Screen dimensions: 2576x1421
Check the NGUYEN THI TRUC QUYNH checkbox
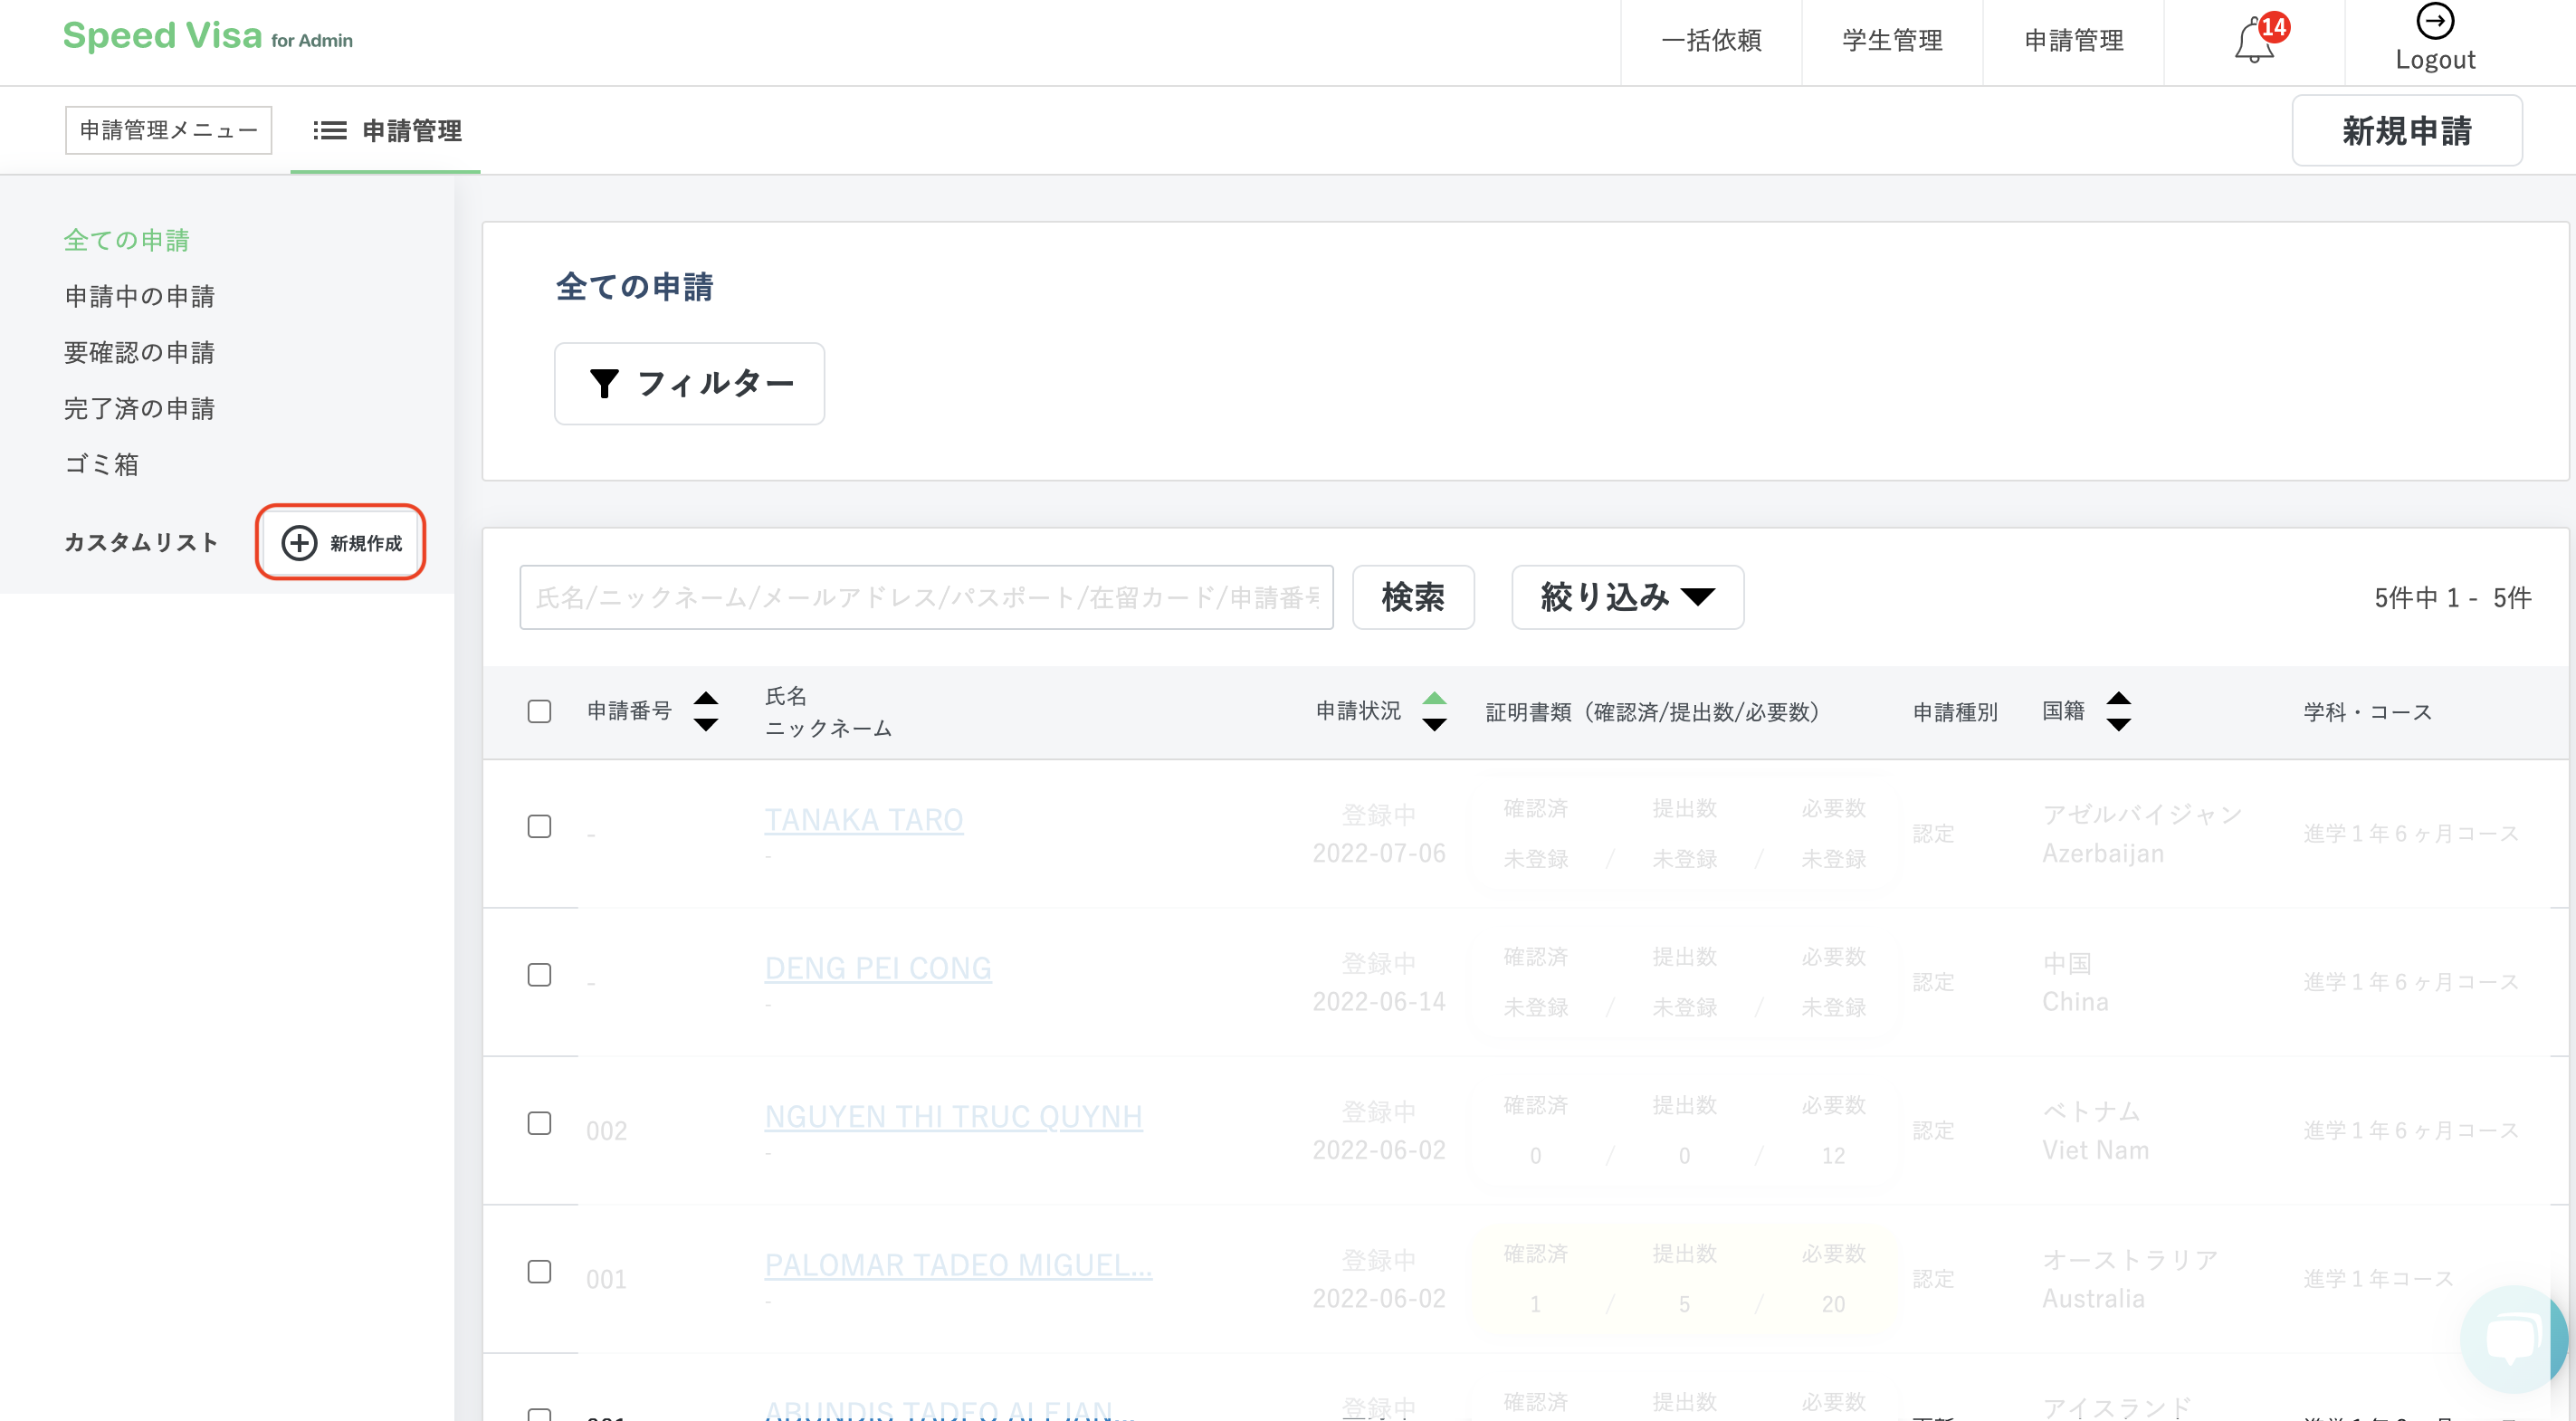coord(539,1123)
